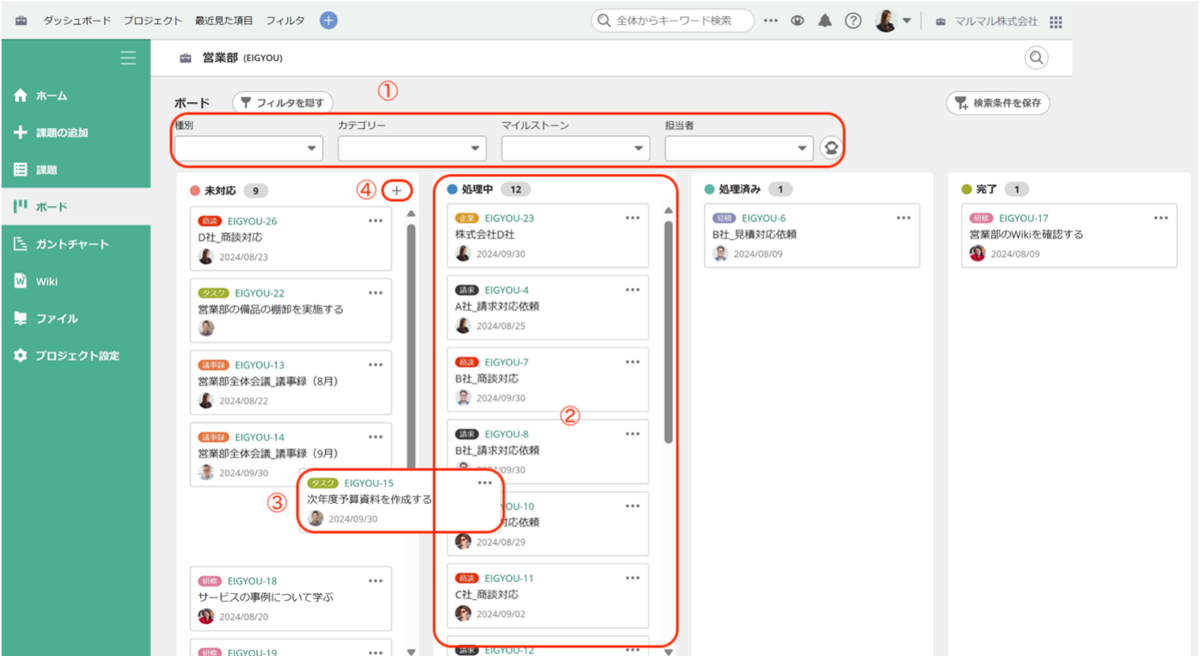Open the EIGYOU-23 issue link
Viewport: 1200px width, 656px height.
point(509,218)
